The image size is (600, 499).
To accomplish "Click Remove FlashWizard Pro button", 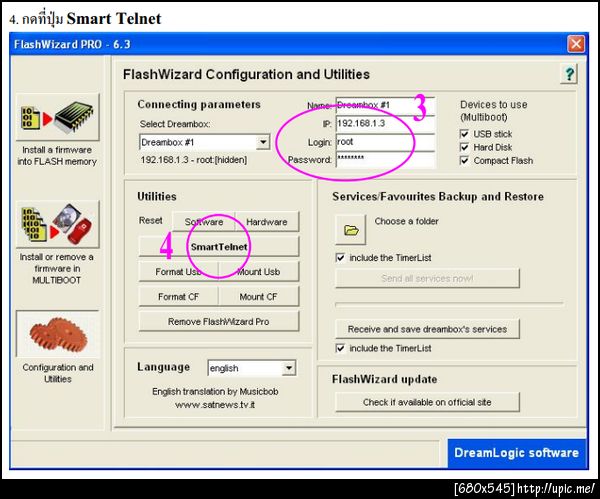I will [219, 321].
